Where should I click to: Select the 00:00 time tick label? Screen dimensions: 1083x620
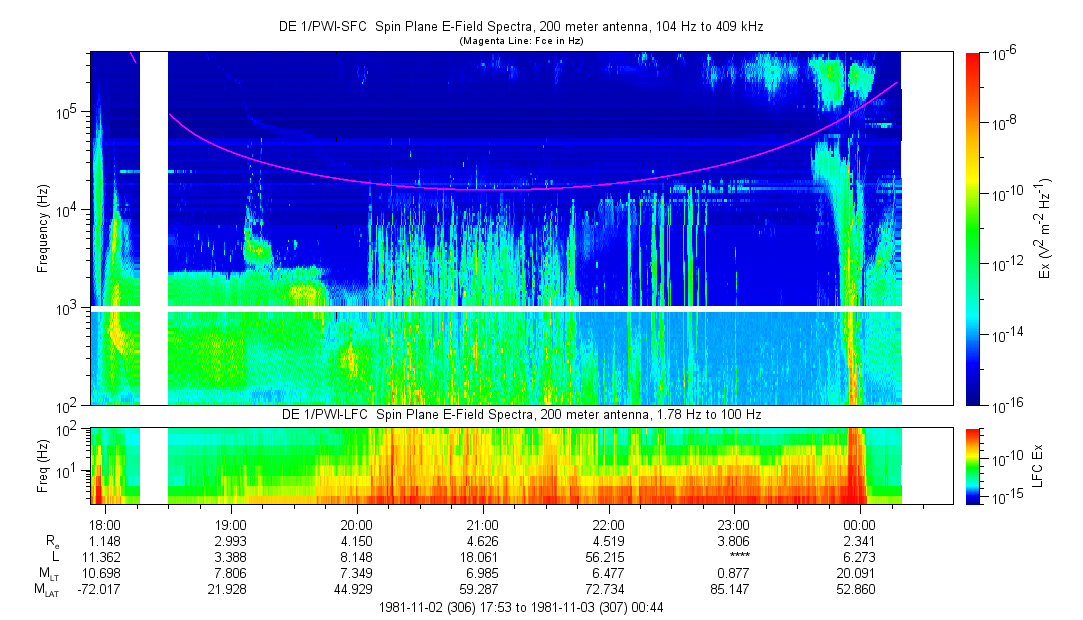pyautogui.click(x=860, y=524)
